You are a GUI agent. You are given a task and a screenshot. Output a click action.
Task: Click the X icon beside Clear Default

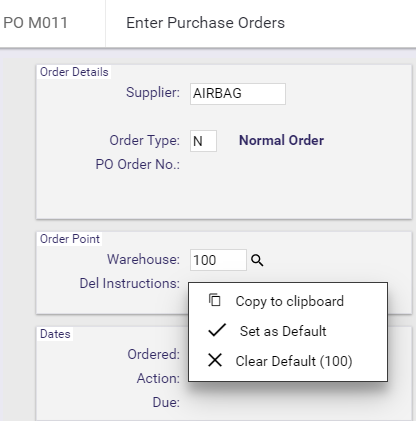[215, 360]
